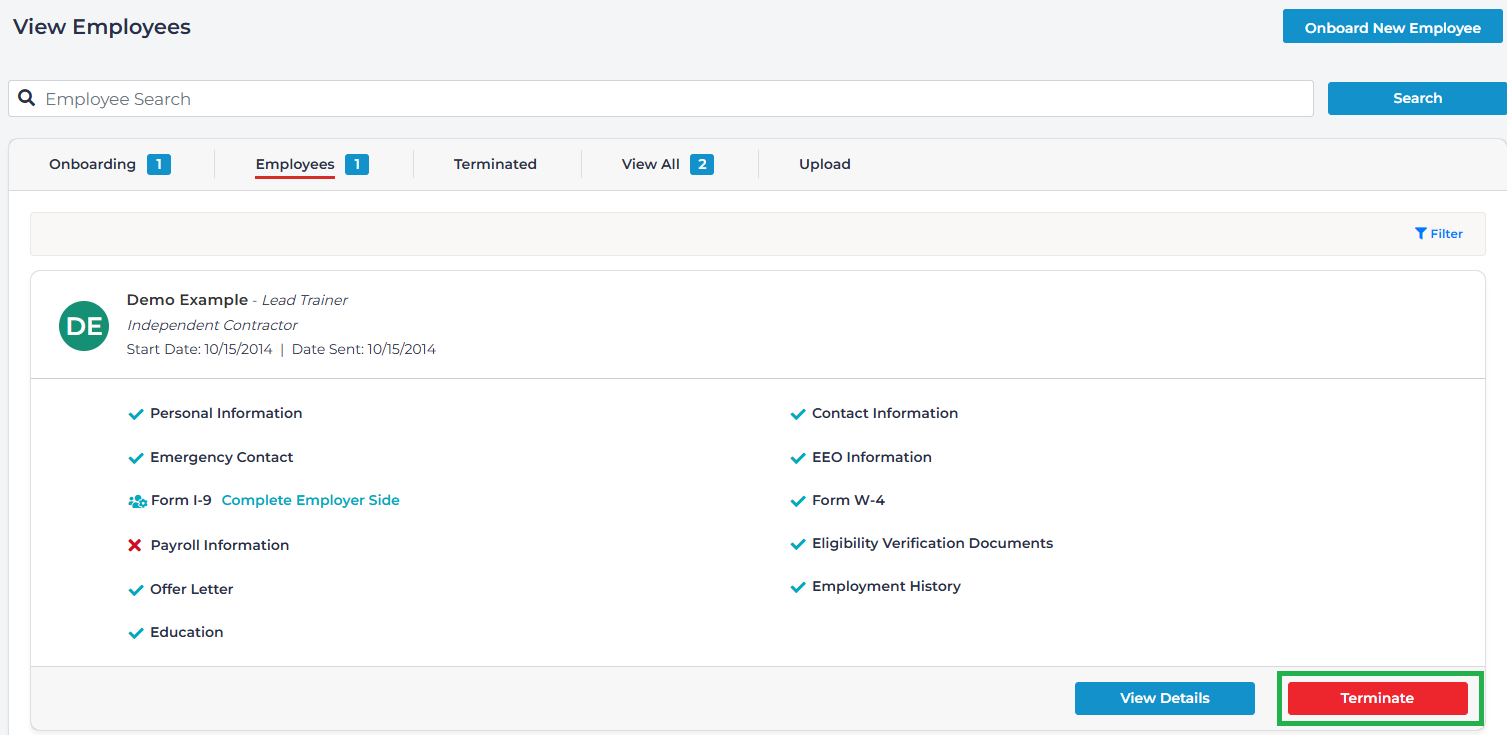Click the checkmark beside Form W-4

click(x=798, y=501)
